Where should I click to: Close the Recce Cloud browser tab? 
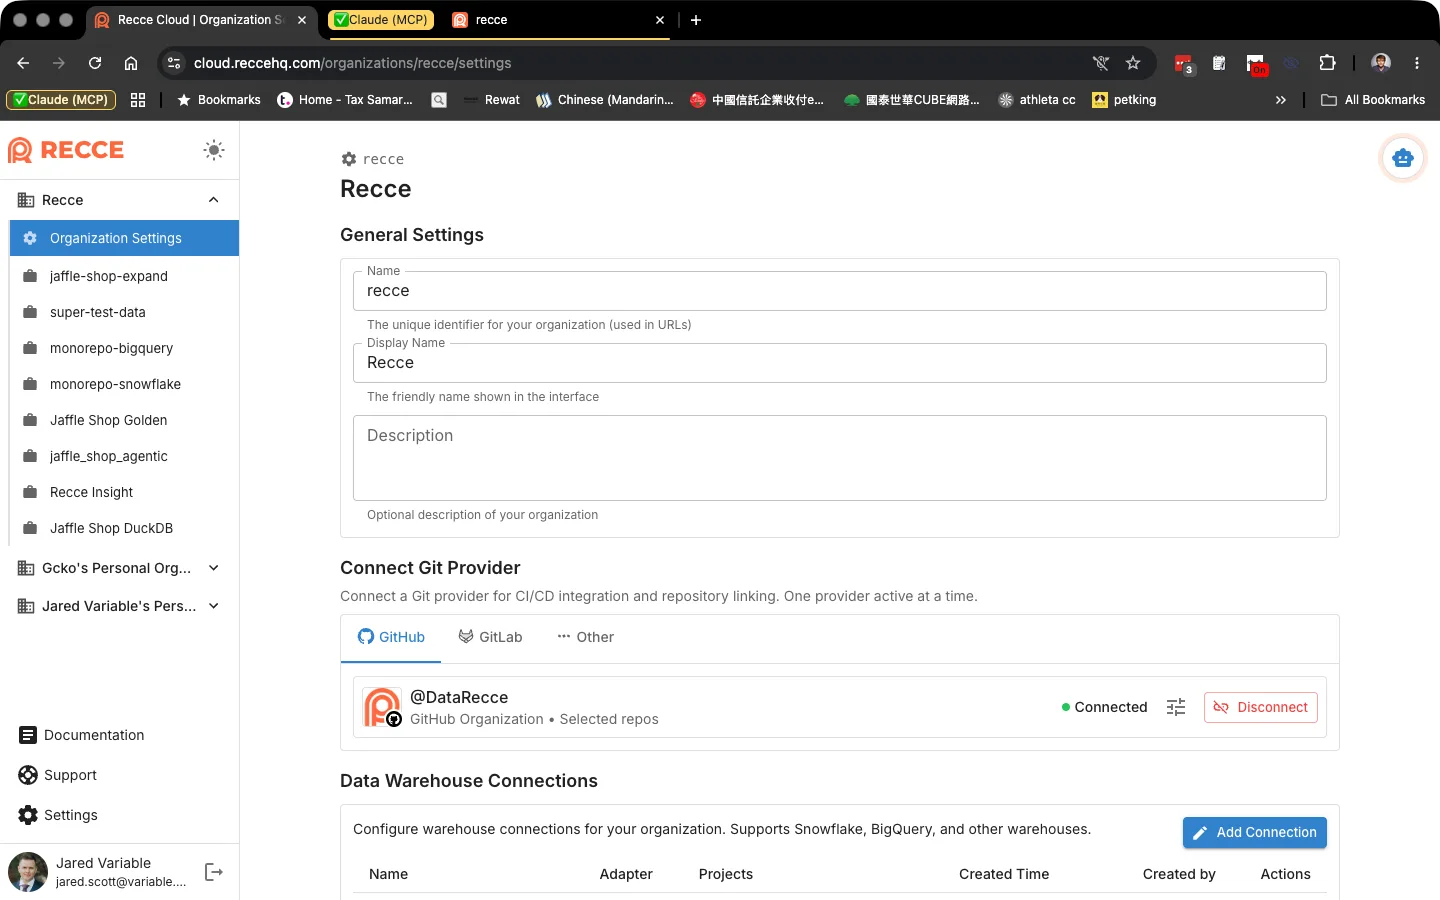pyautogui.click(x=302, y=20)
